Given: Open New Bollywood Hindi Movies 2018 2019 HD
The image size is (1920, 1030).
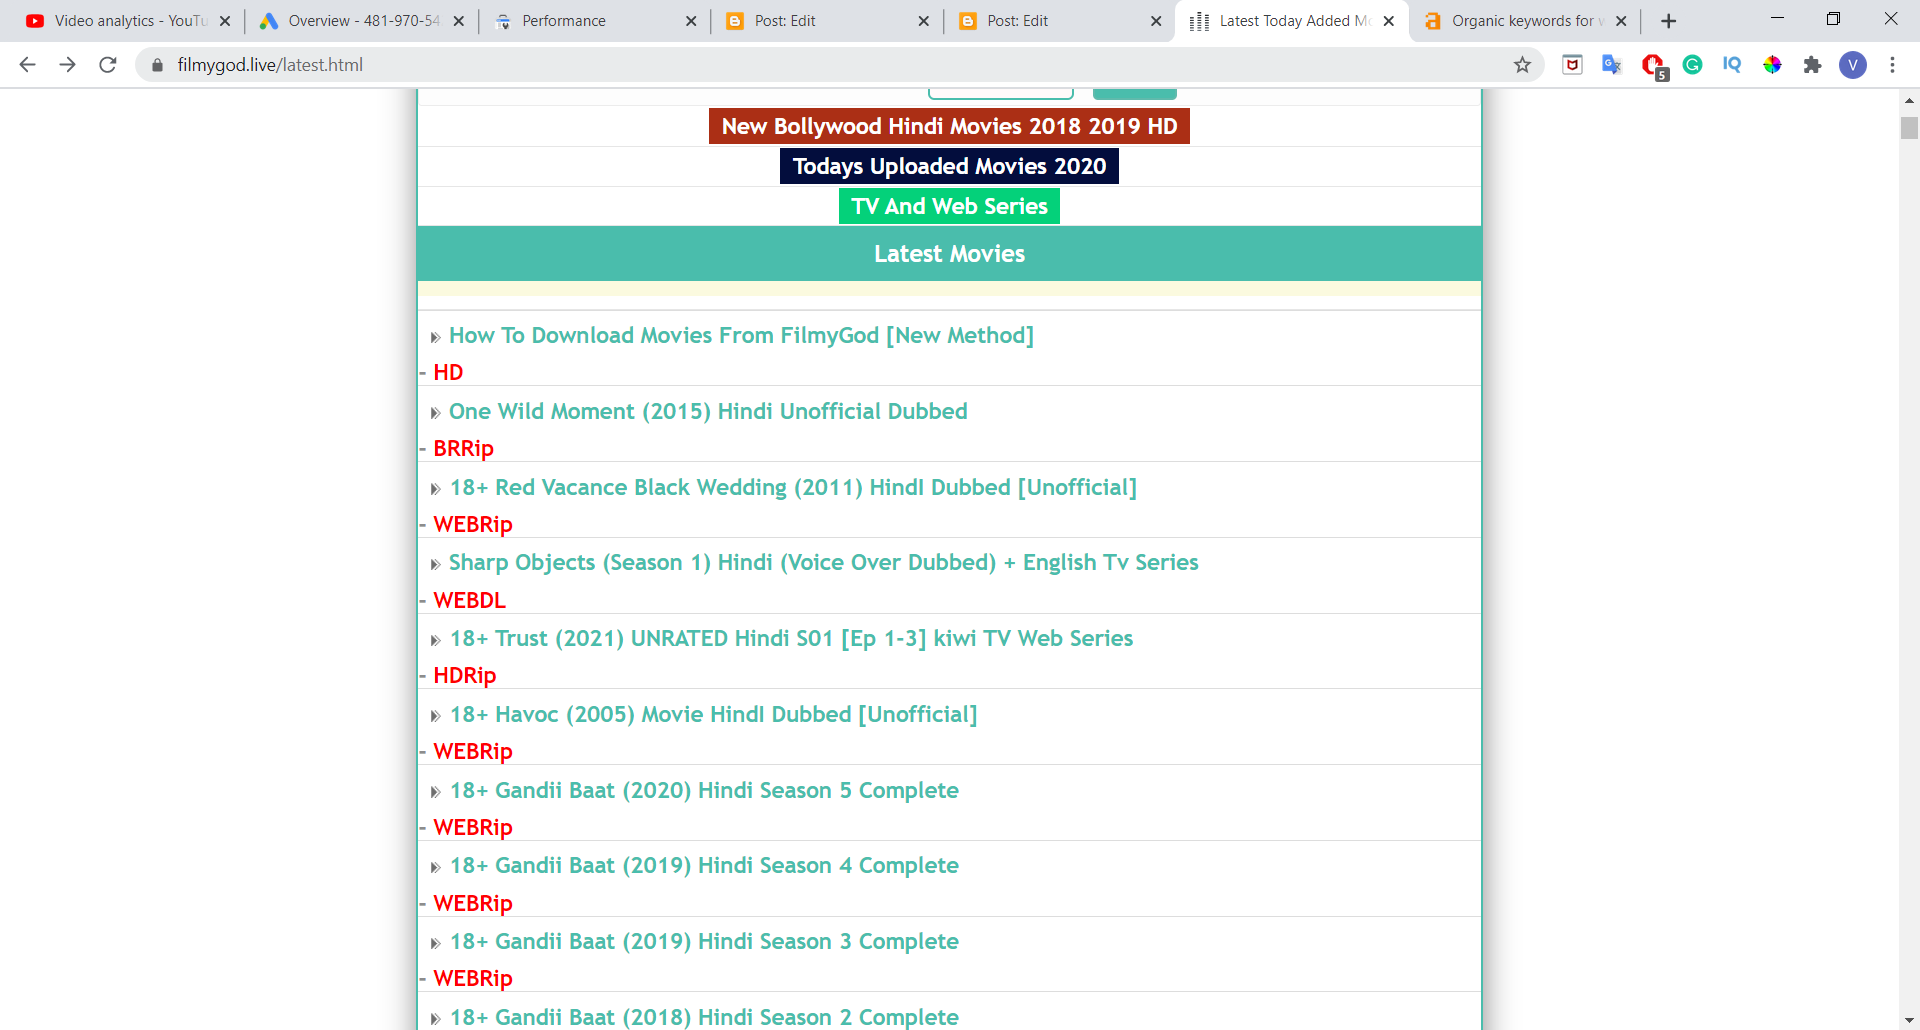Looking at the screenshot, I should tap(949, 126).
